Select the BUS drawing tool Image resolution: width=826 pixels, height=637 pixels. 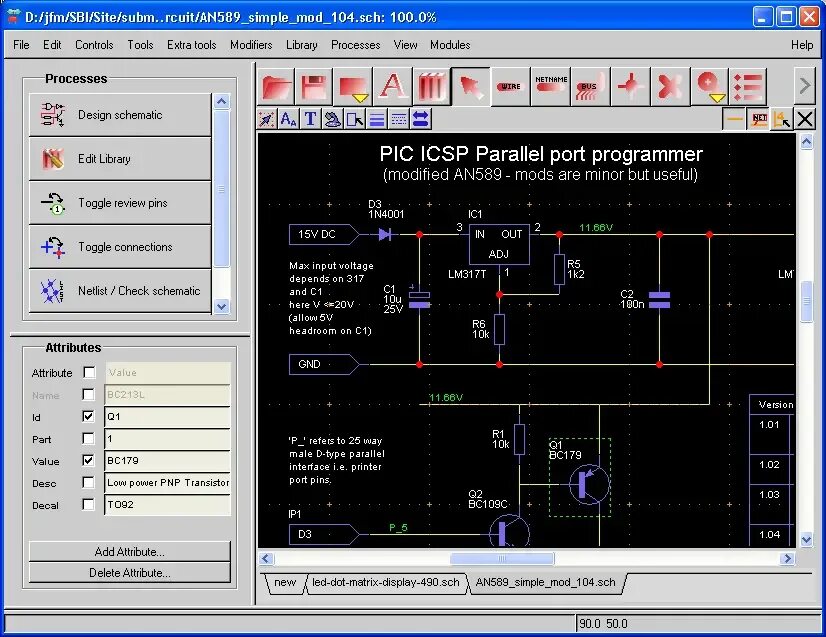pyautogui.click(x=590, y=86)
